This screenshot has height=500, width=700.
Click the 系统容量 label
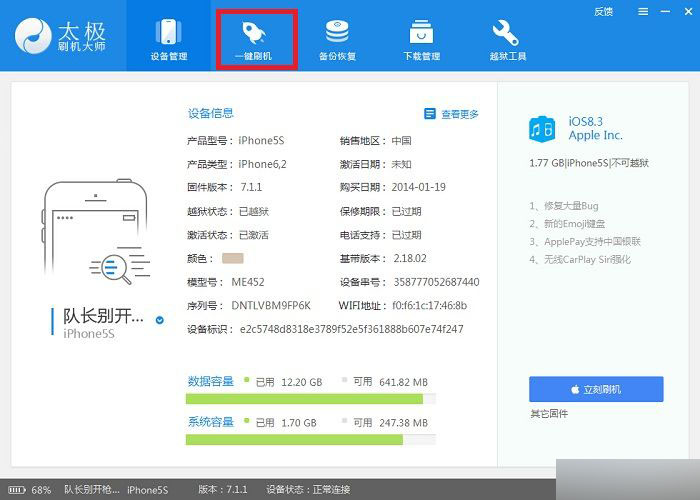coord(211,422)
